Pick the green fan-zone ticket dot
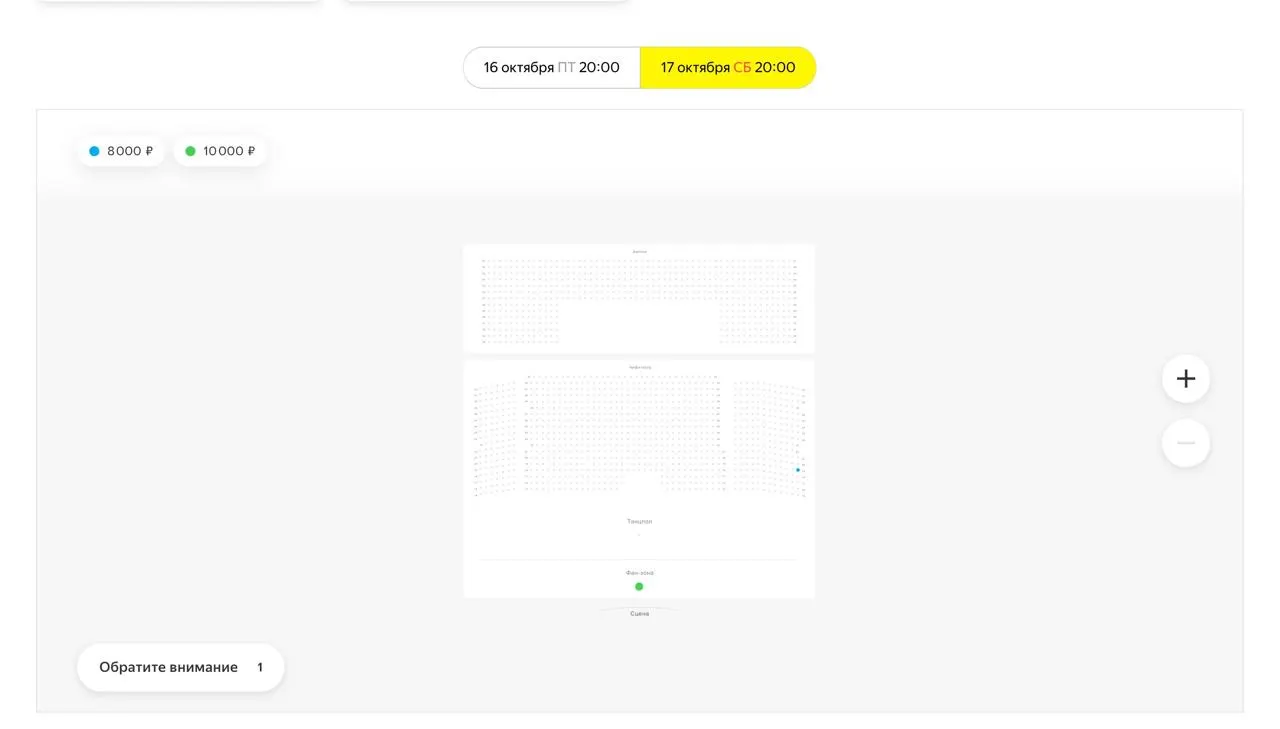This screenshot has height=729, width=1280. tap(639, 586)
